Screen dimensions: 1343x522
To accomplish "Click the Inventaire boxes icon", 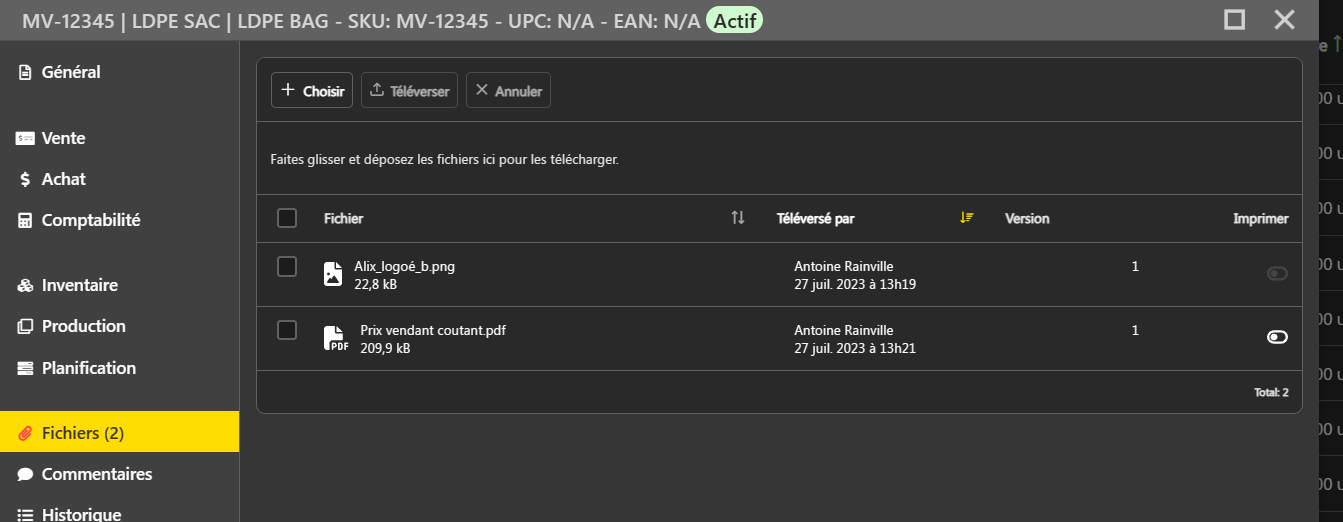I will pos(26,286).
